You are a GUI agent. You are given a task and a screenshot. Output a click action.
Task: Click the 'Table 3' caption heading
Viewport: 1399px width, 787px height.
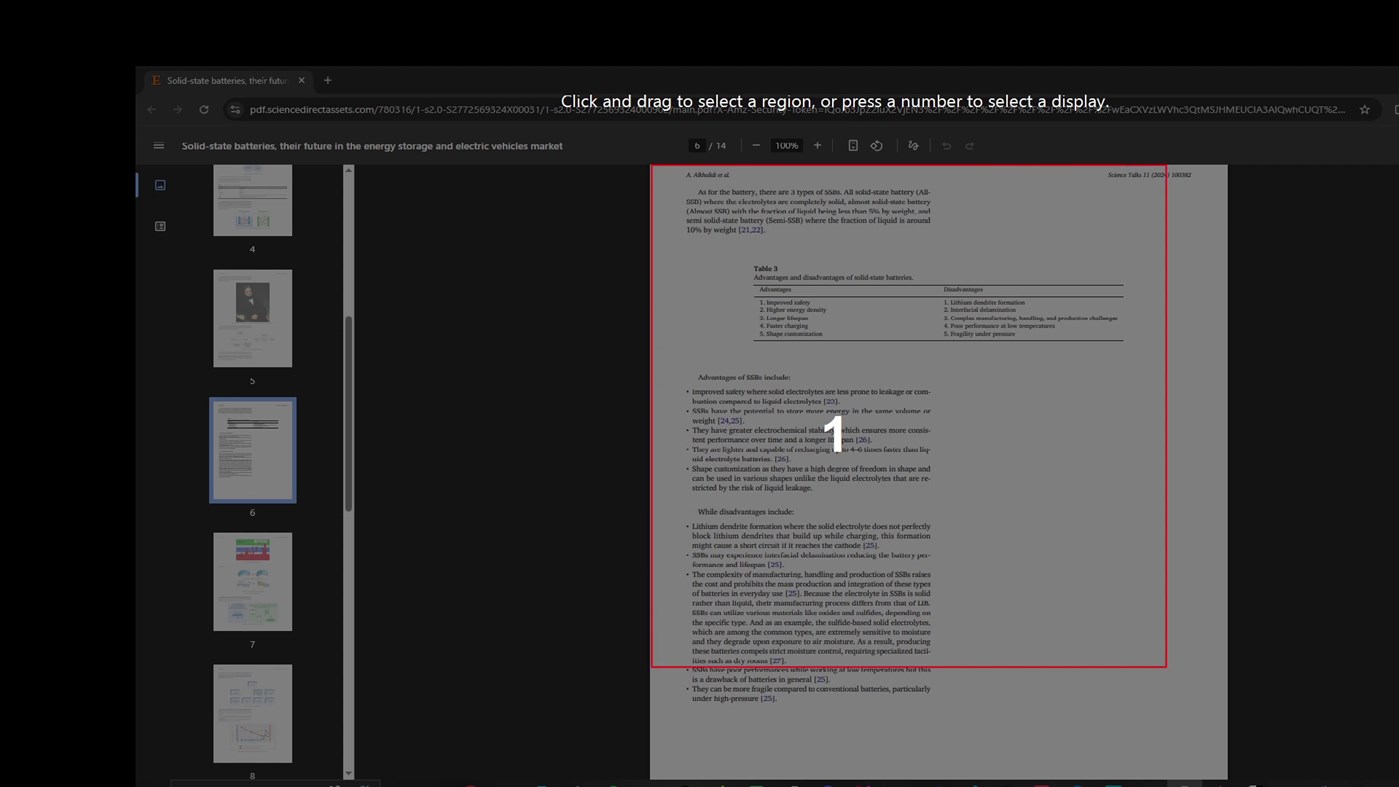[x=765, y=269]
